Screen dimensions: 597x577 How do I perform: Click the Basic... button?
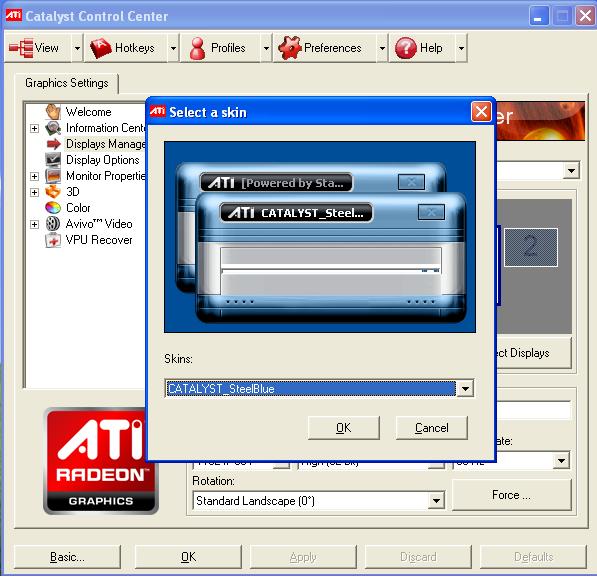coord(67,557)
